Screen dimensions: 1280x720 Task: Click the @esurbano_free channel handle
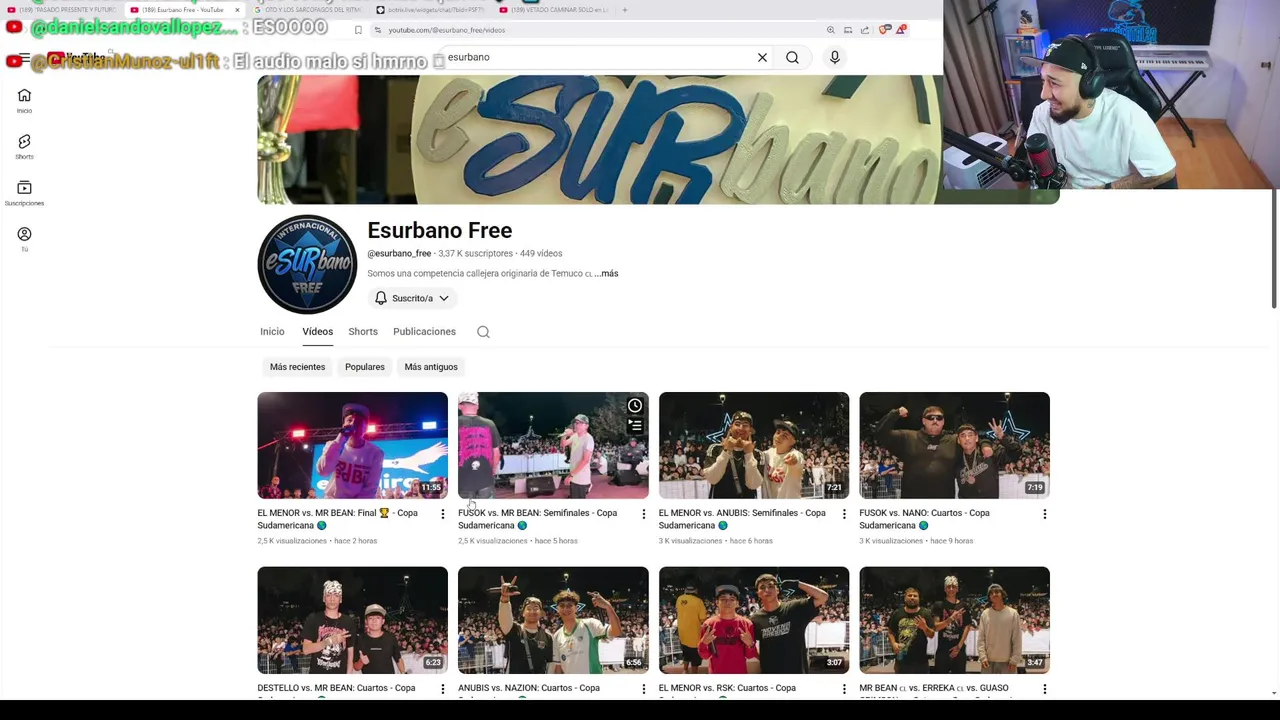click(399, 254)
